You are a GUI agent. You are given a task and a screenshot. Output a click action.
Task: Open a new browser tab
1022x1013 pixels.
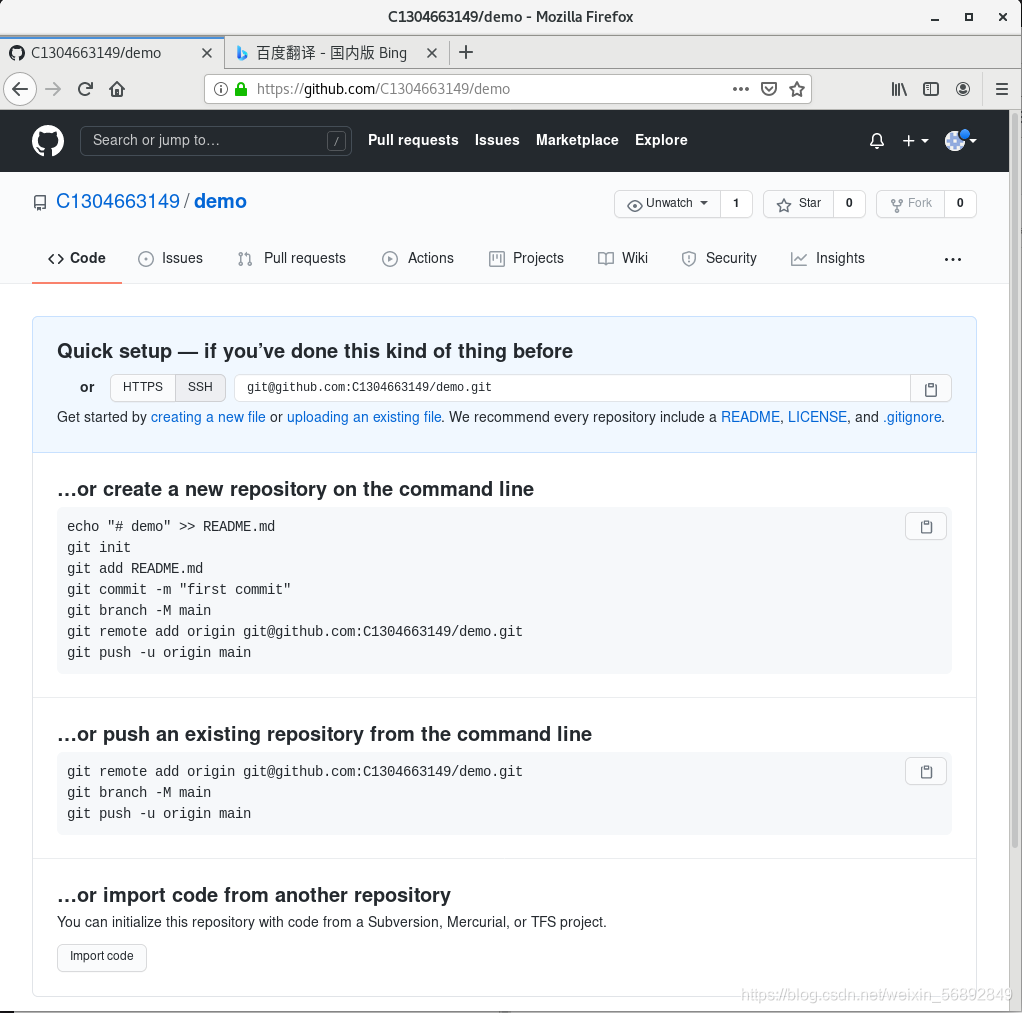[466, 53]
